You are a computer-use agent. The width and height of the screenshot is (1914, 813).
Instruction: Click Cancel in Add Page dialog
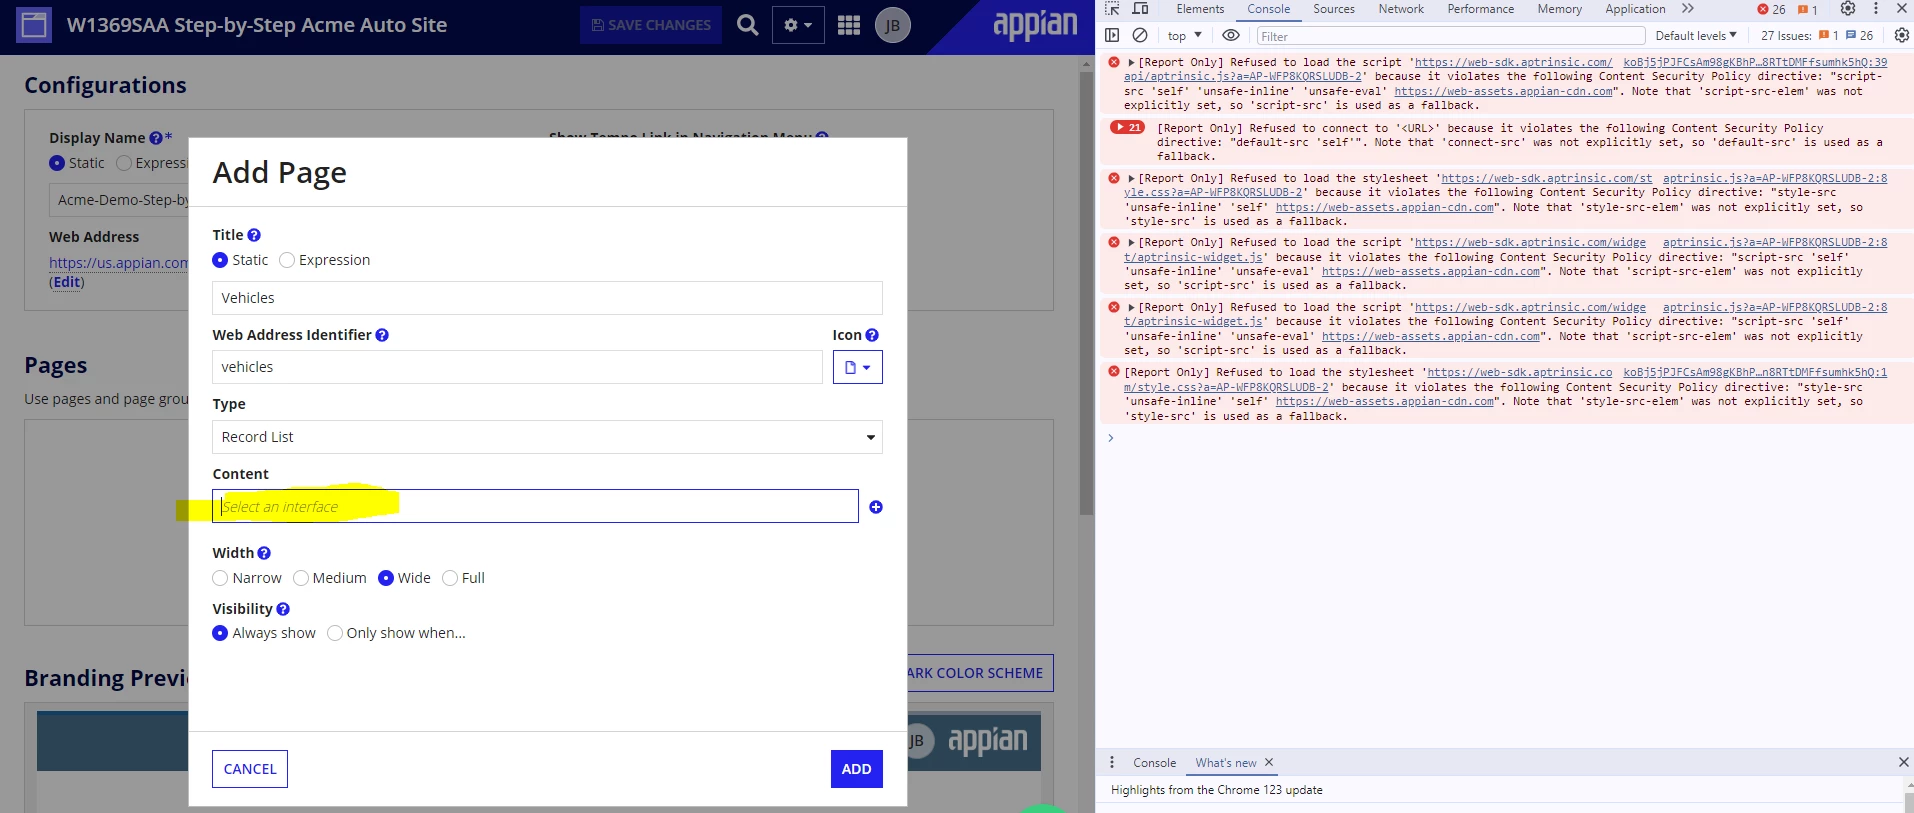(250, 769)
